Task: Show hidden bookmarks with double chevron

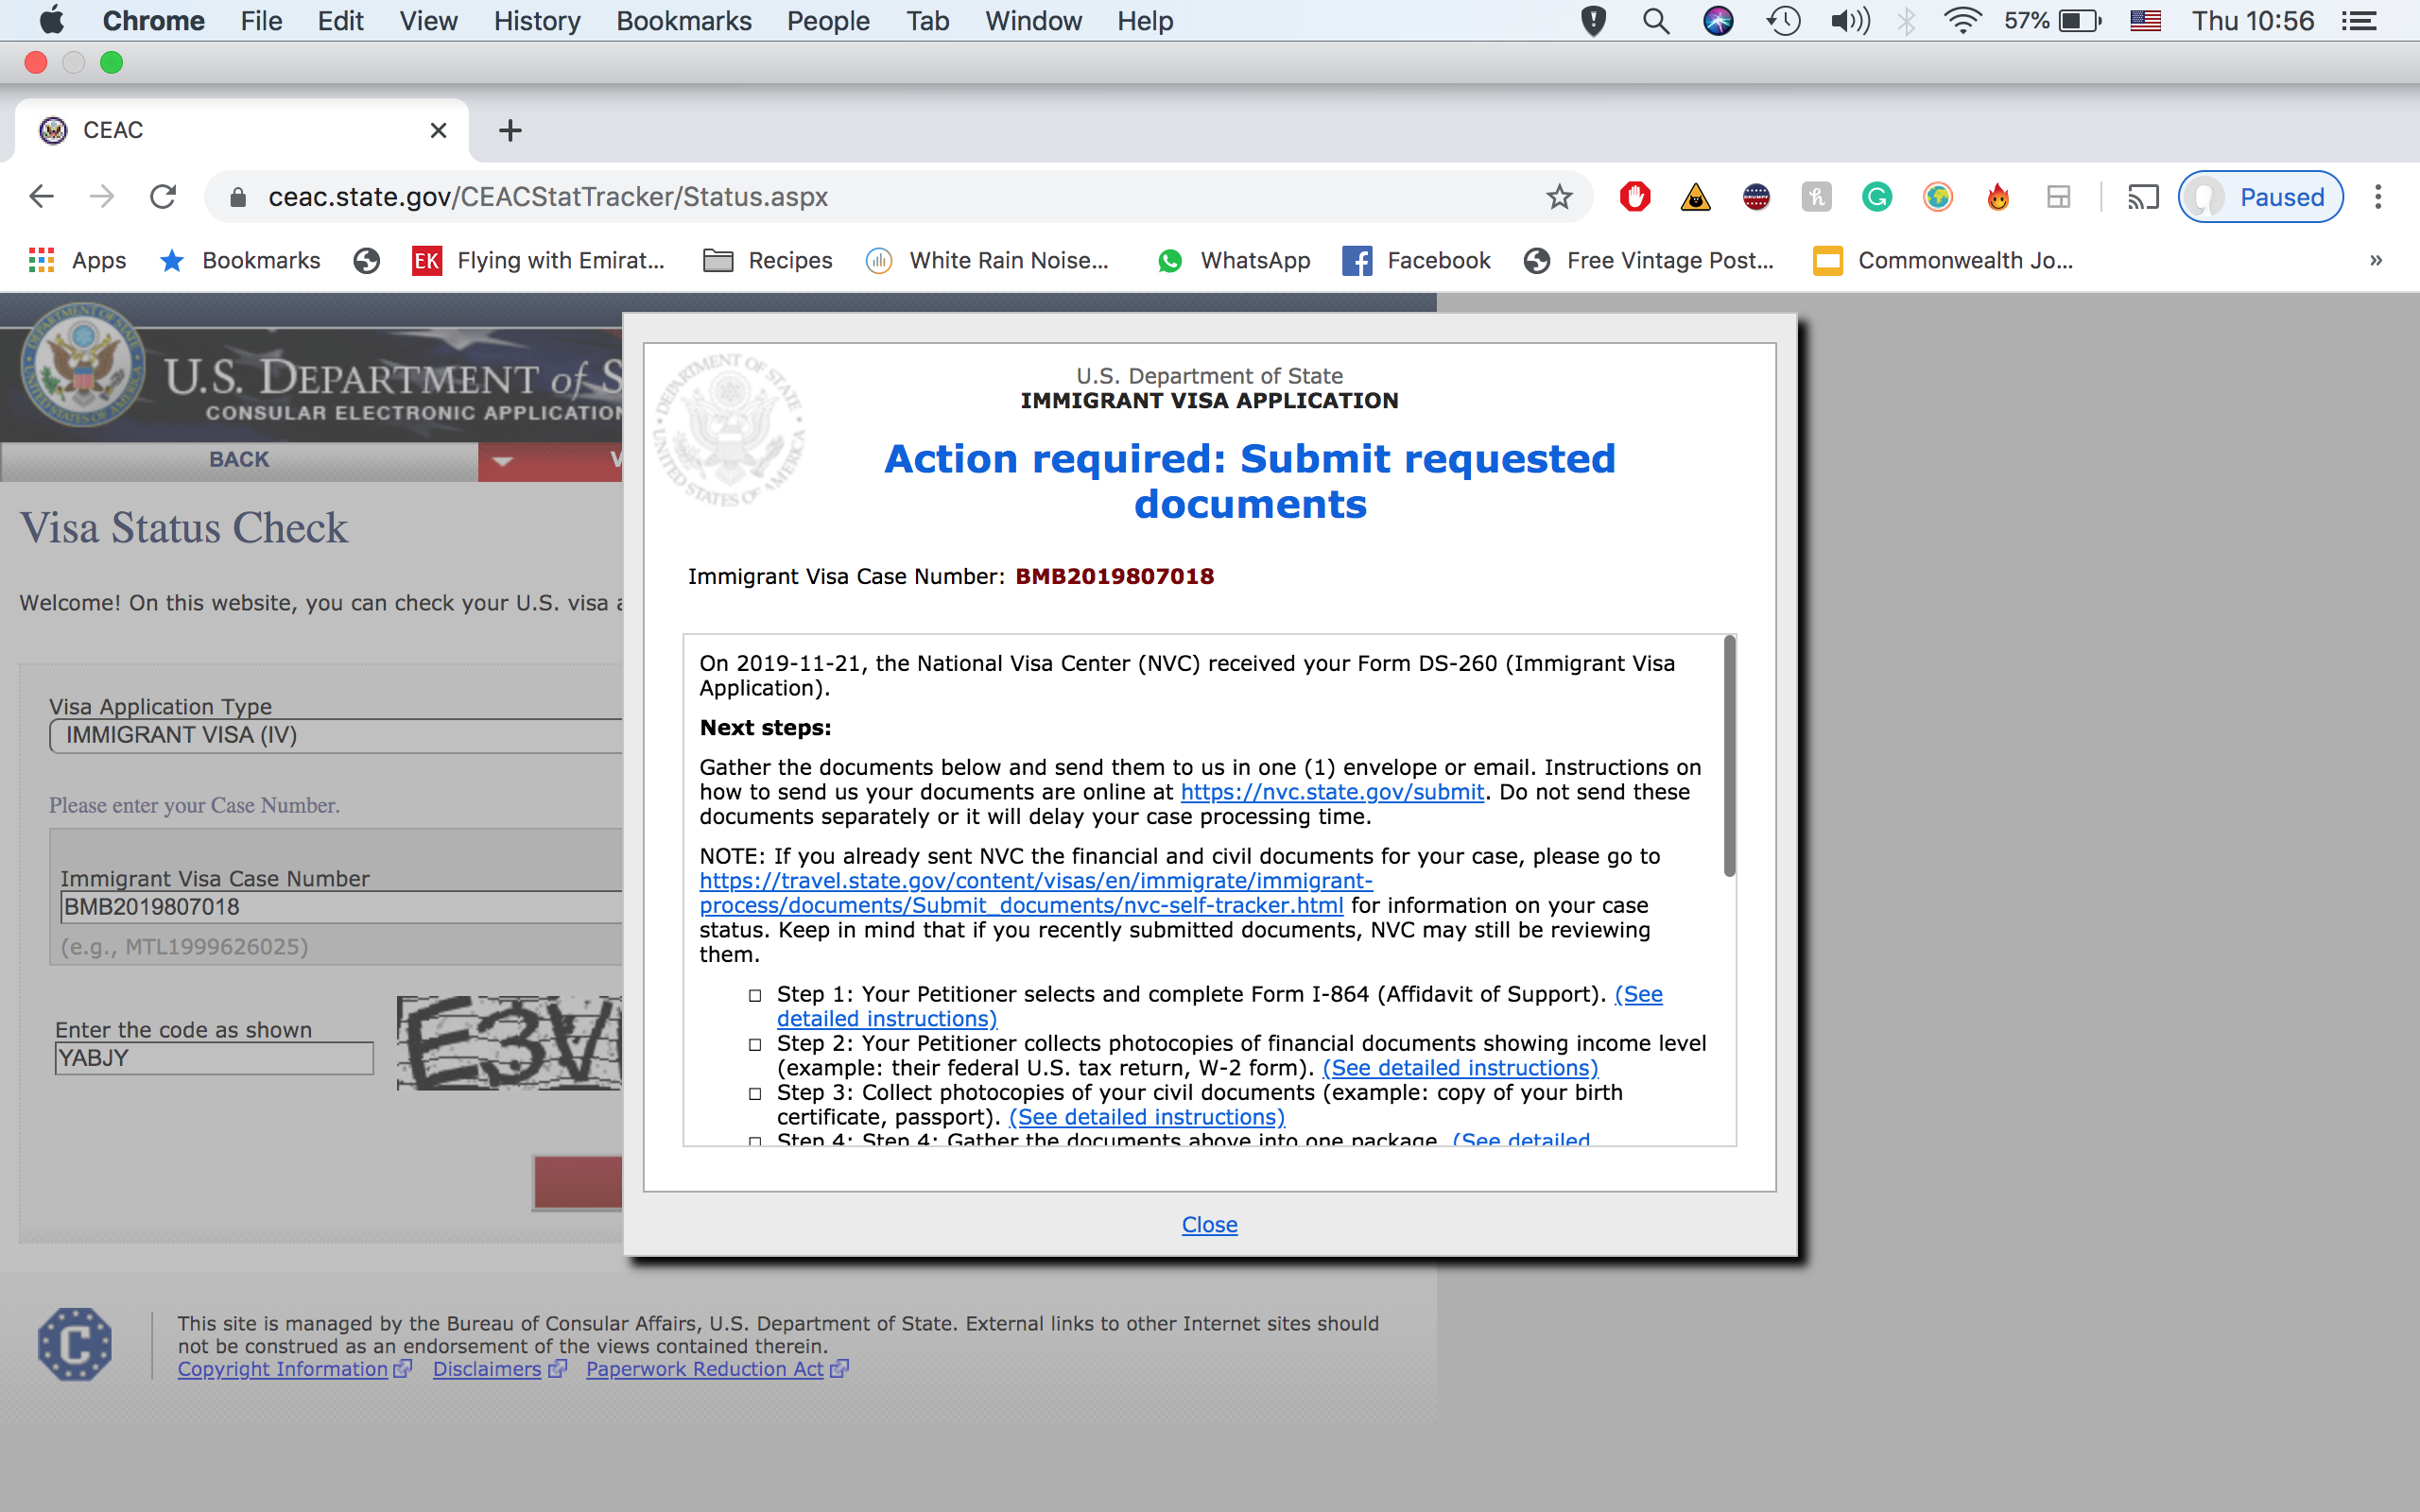Action: pyautogui.click(x=2376, y=261)
